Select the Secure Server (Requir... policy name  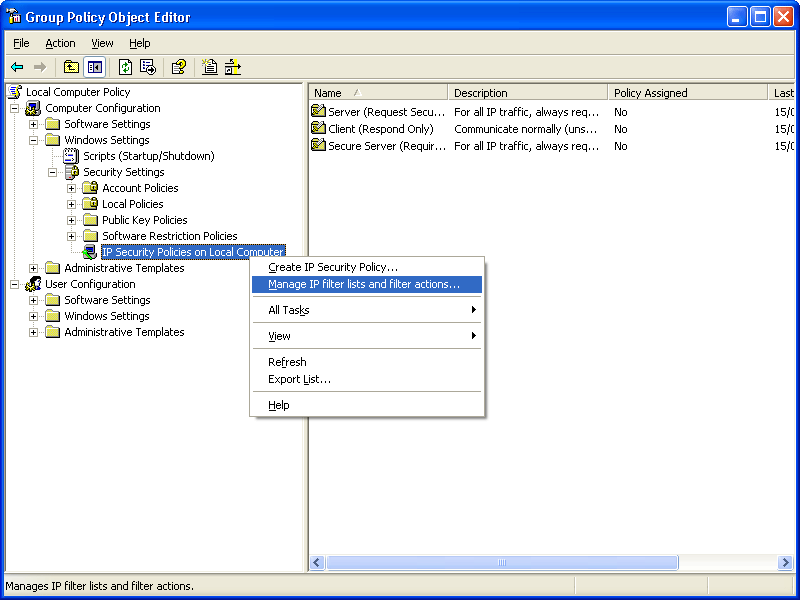click(387, 146)
